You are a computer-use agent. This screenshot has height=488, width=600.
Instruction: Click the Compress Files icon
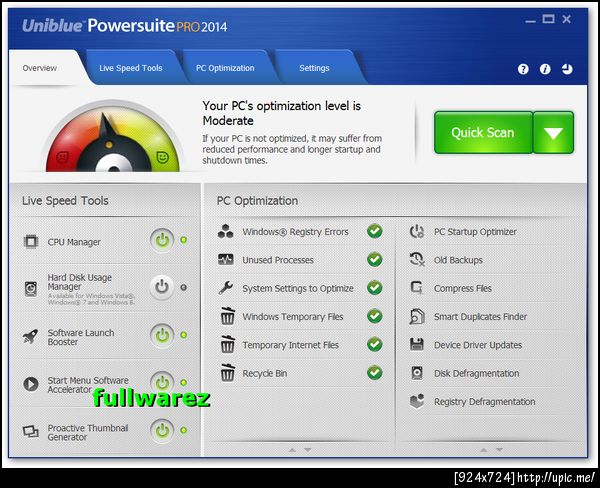(x=417, y=288)
